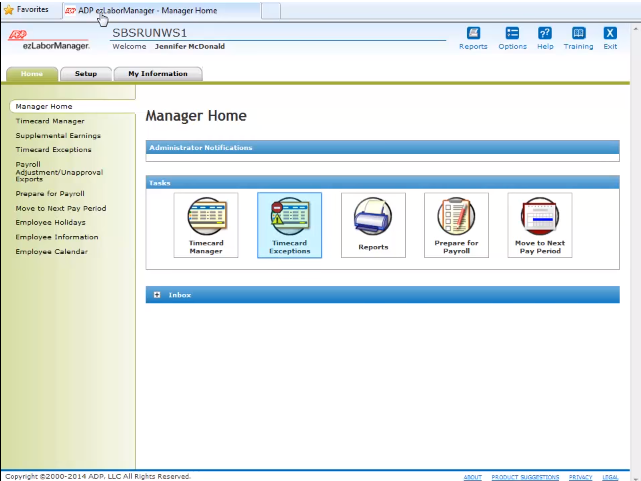Open the Prepare for Payroll task icon
The width and height of the screenshot is (641, 481).
[x=456, y=224]
